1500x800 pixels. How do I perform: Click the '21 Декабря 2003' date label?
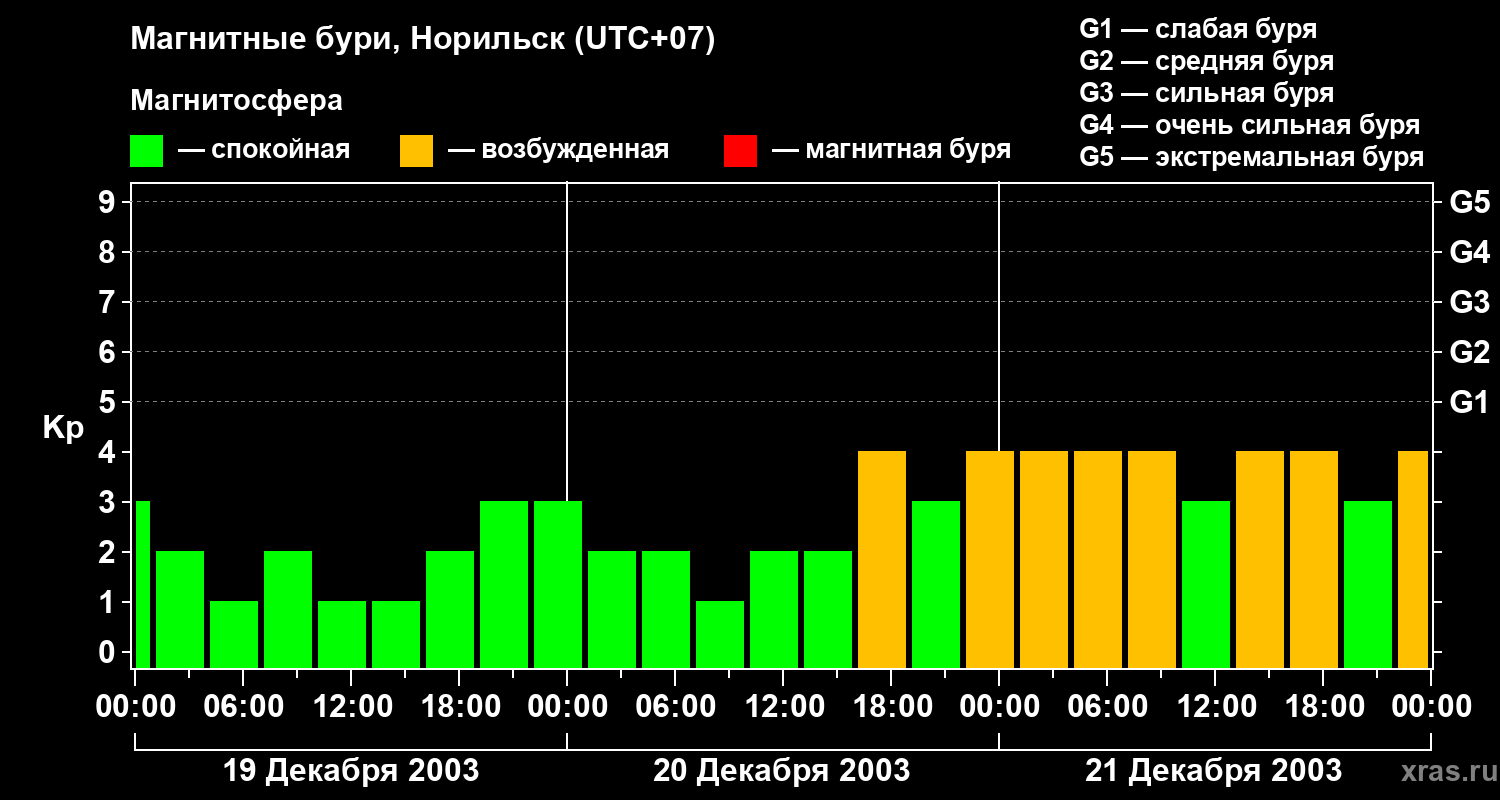pyautogui.click(x=1214, y=771)
